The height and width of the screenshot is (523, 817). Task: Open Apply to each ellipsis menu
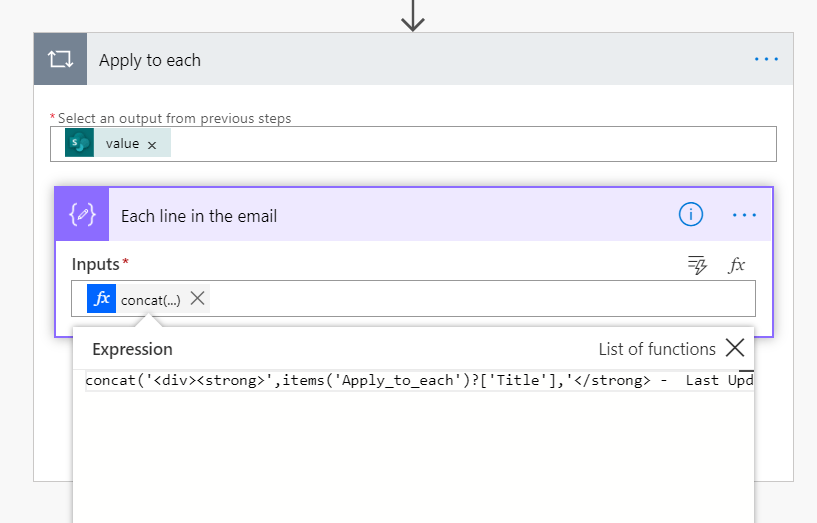(766, 59)
